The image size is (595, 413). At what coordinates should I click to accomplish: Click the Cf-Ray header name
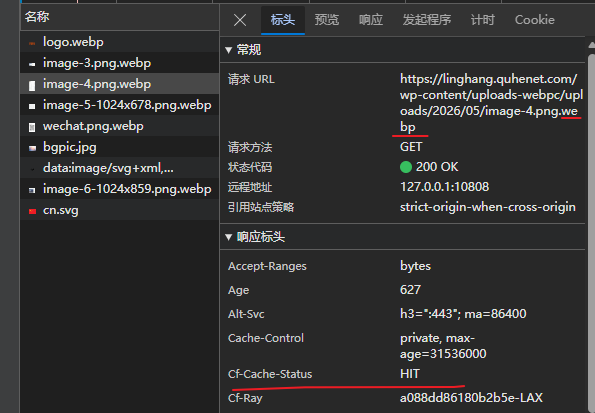(x=245, y=398)
